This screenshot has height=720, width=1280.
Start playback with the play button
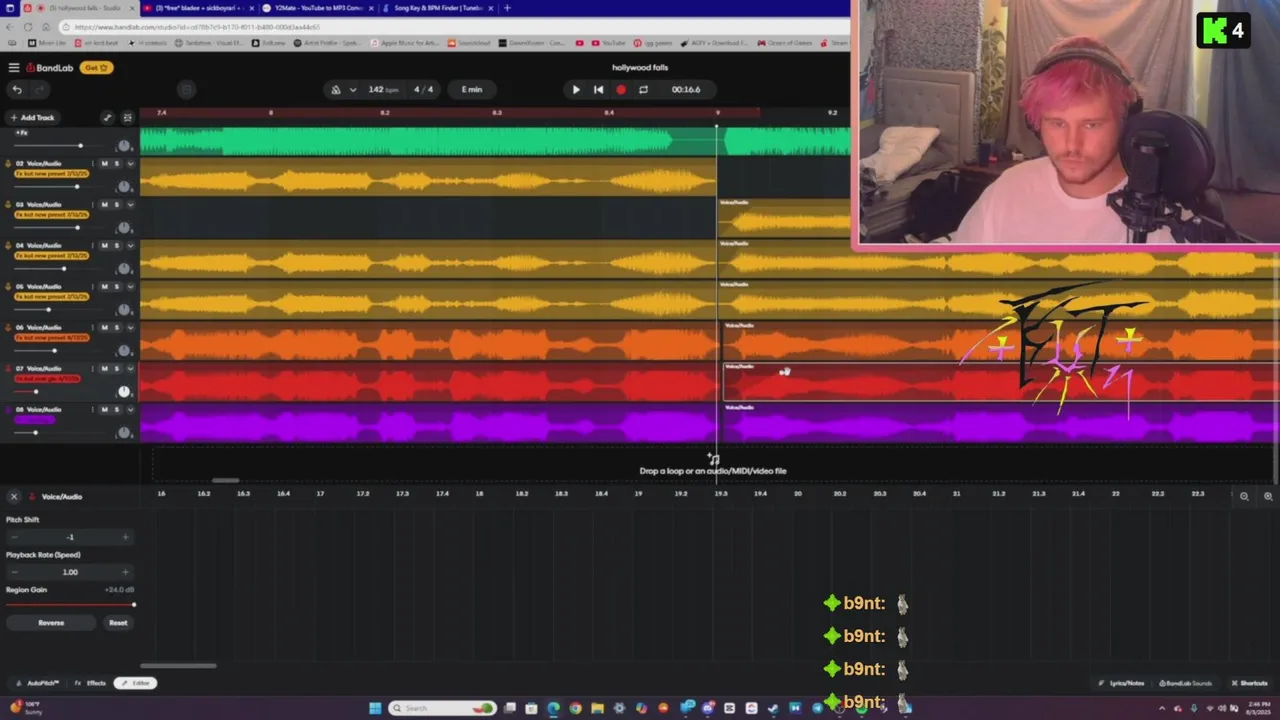[x=575, y=89]
